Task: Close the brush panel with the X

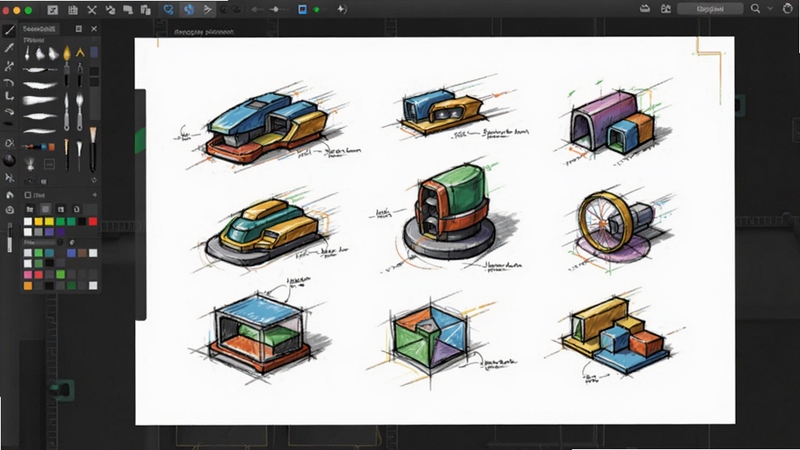Action: click(x=94, y=29)
